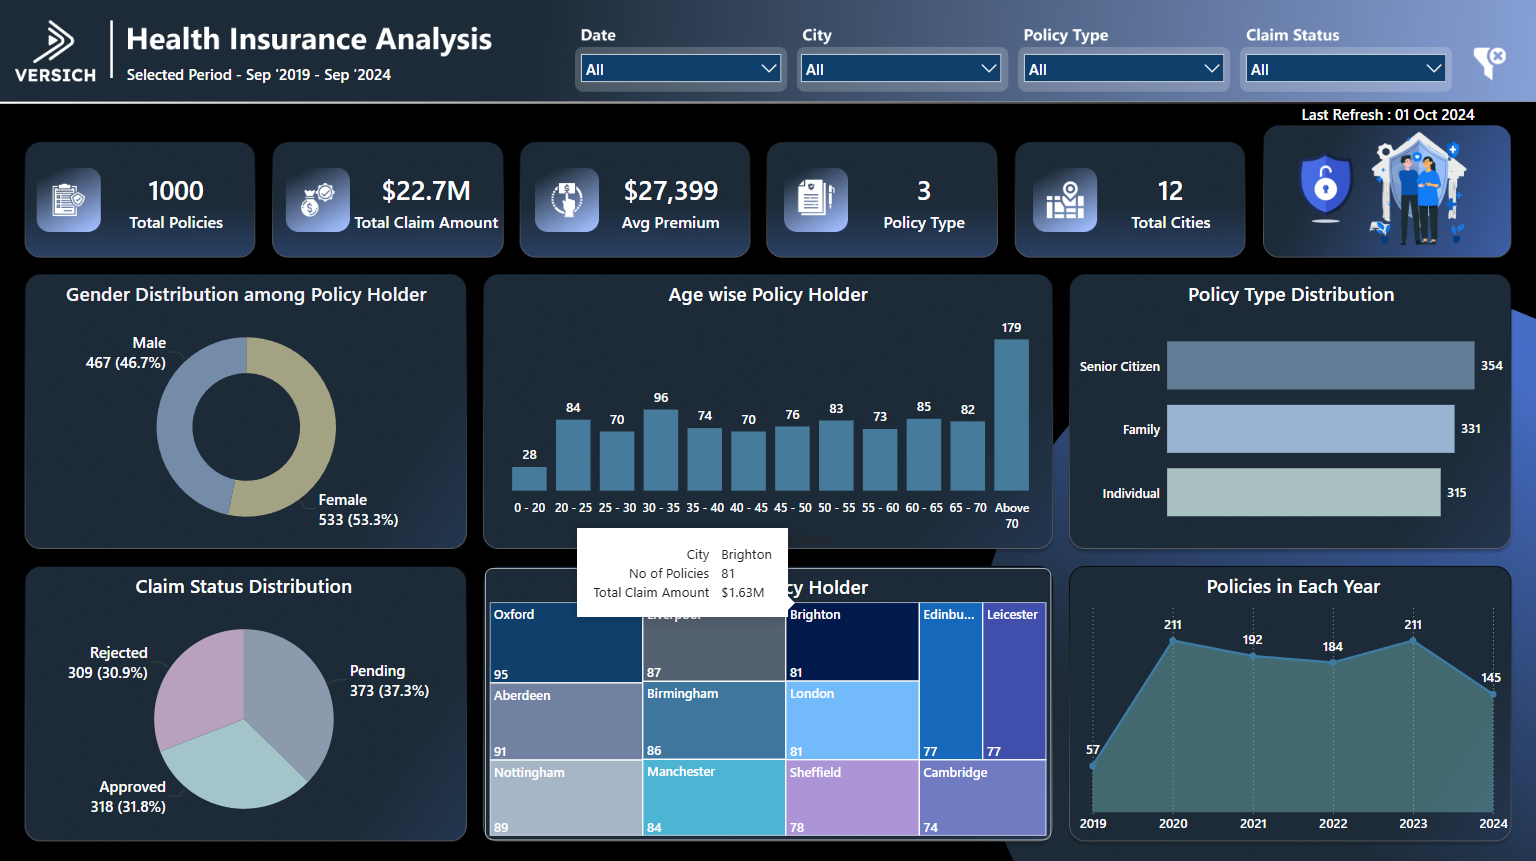Click the VERSICH logo
This screenshot has height=861, width=1536.
tap(55, 50)
